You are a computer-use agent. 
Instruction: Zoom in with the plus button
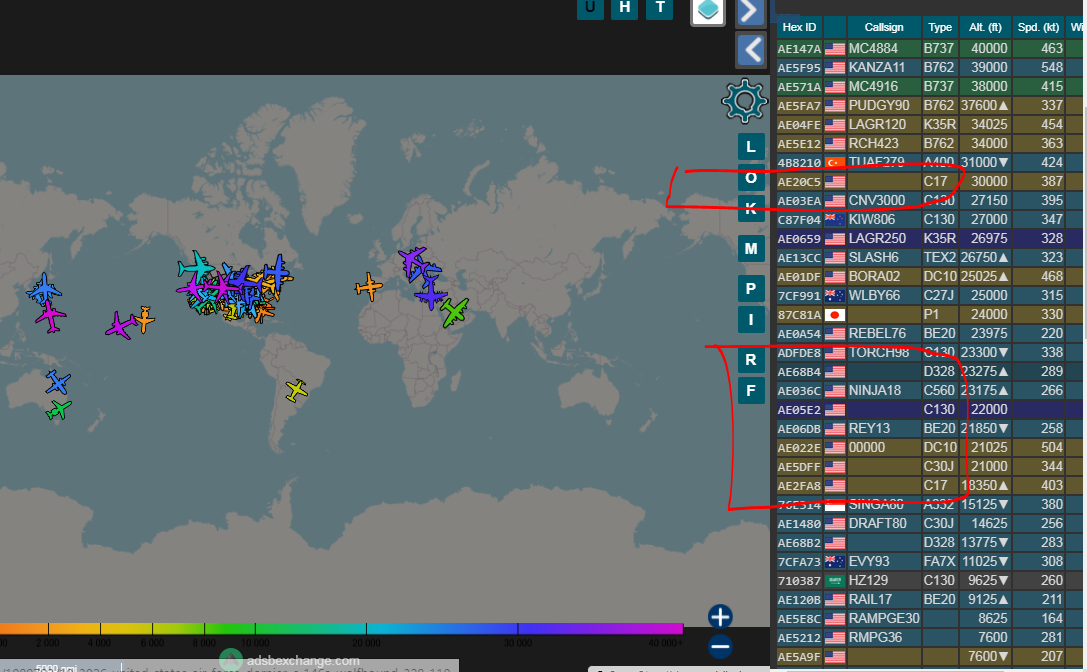click(x=720, y=617)
